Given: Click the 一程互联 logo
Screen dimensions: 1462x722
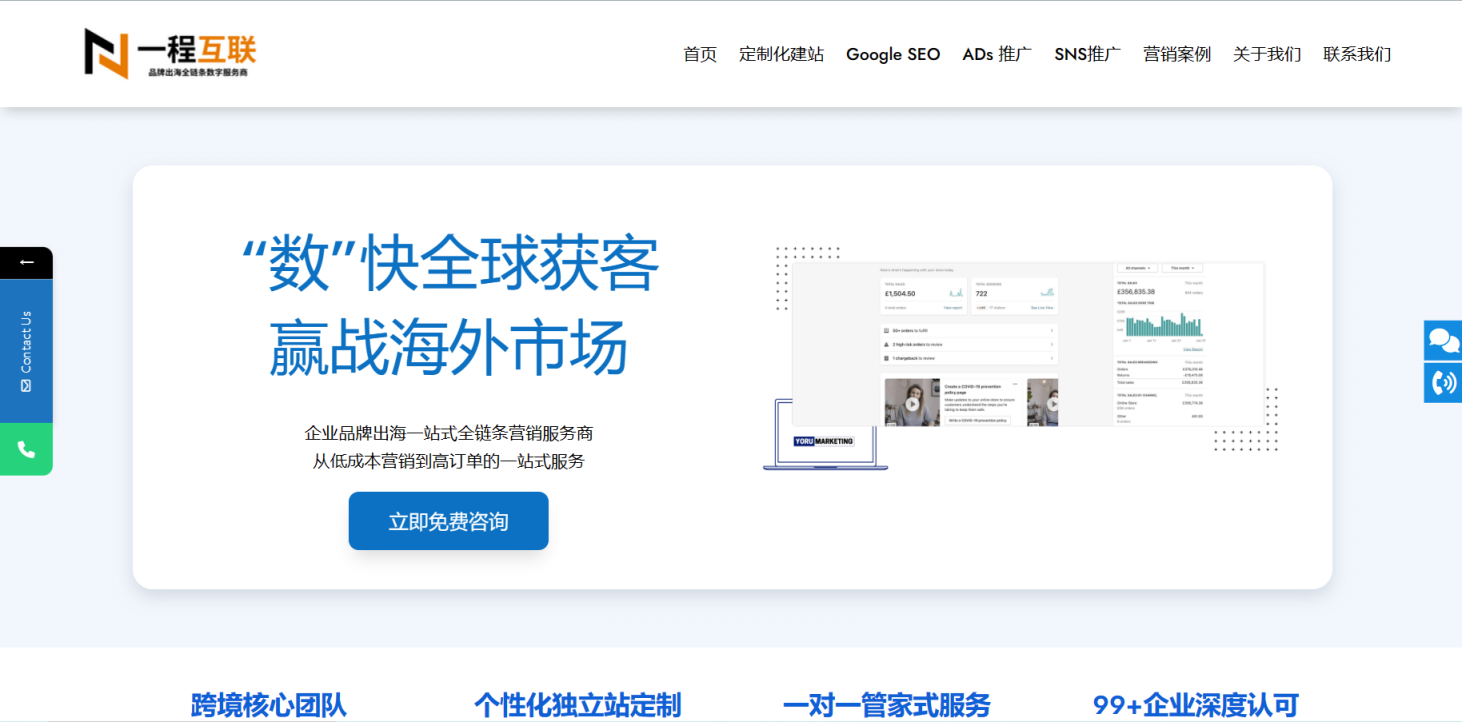Looking at the screenshot, I should click(x=168, y=54).
